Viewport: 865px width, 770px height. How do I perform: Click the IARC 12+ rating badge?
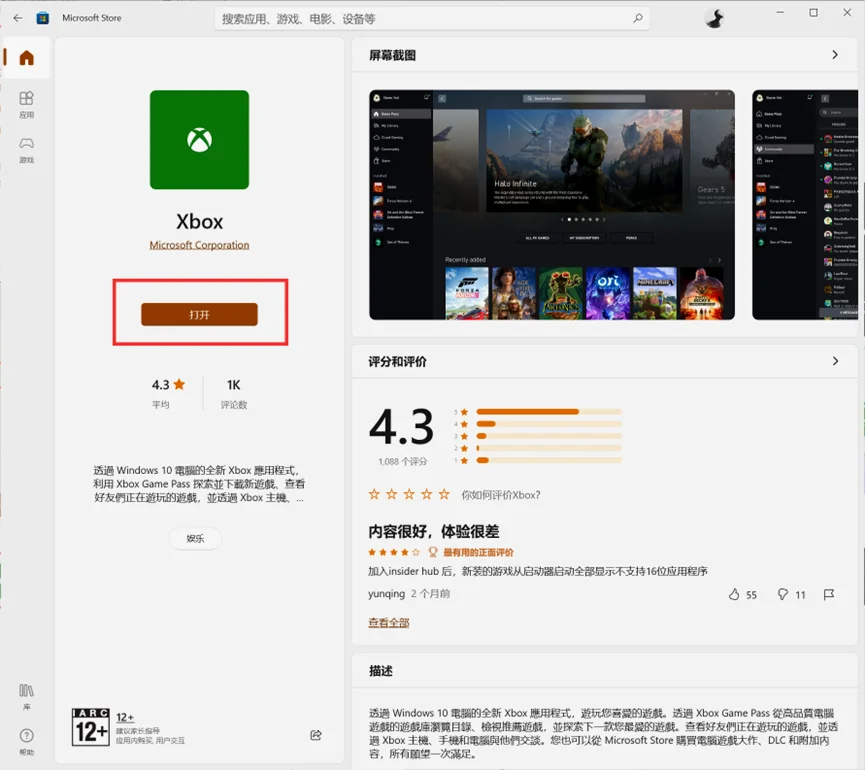coord(90,728)
